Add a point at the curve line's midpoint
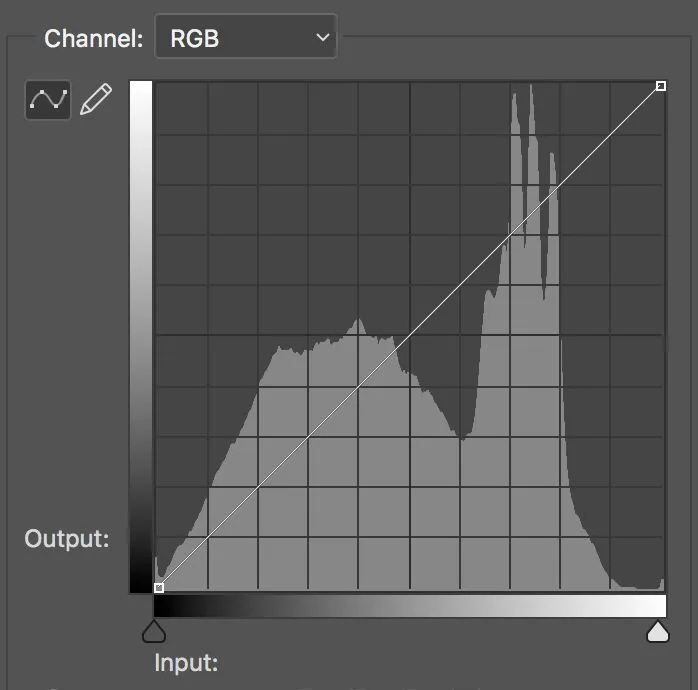698x690 pixels. click(x=409, y=337)
